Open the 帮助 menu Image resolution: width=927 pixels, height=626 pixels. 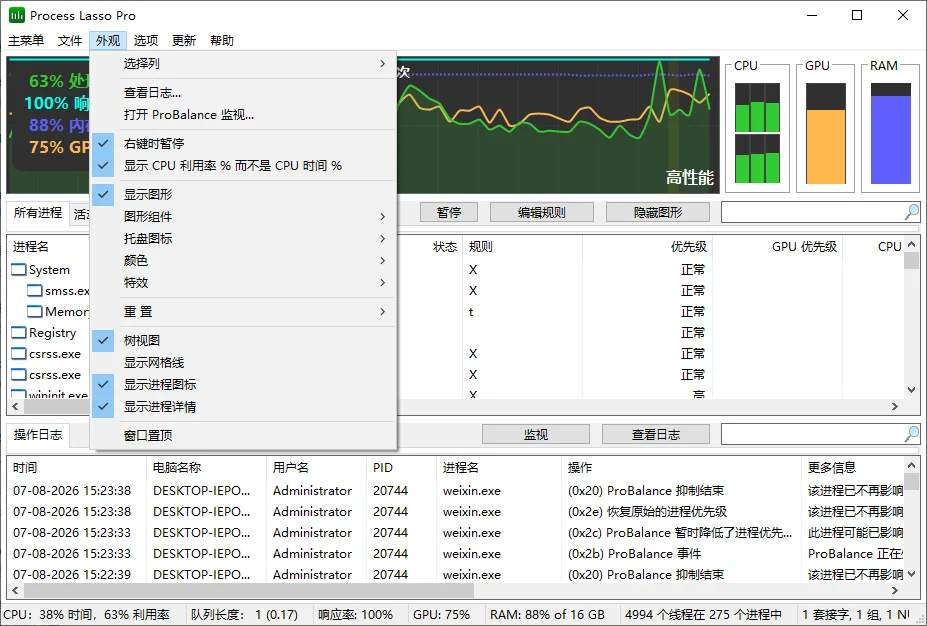pyautogui.click(x=222, y=40)
